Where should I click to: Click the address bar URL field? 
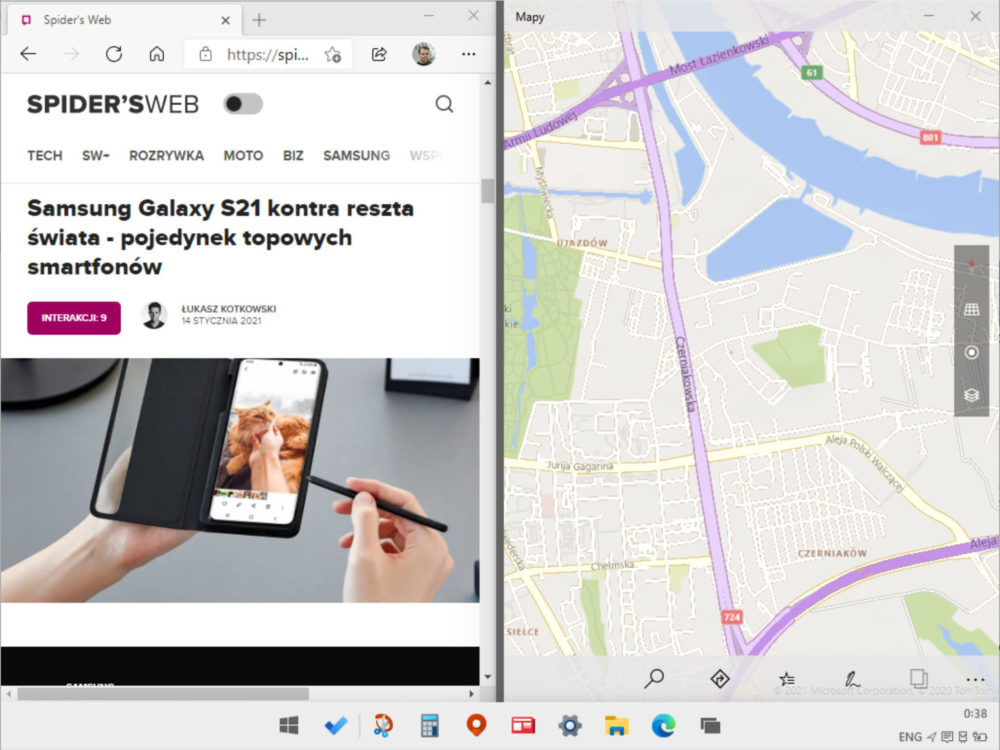click(268, 55)
